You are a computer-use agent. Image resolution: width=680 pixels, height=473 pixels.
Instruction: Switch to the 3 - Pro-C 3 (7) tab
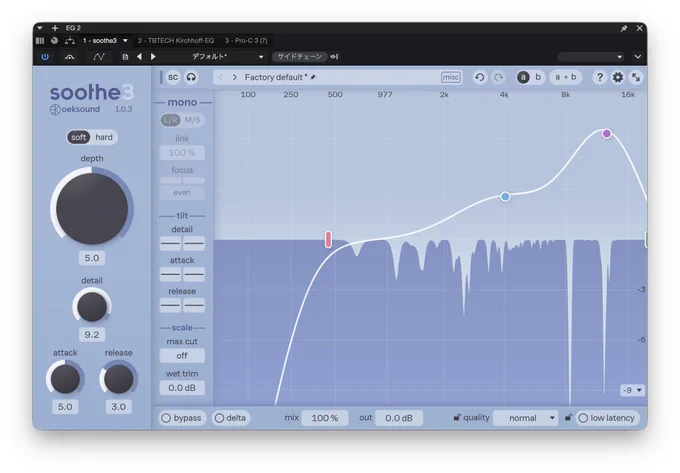246,41
